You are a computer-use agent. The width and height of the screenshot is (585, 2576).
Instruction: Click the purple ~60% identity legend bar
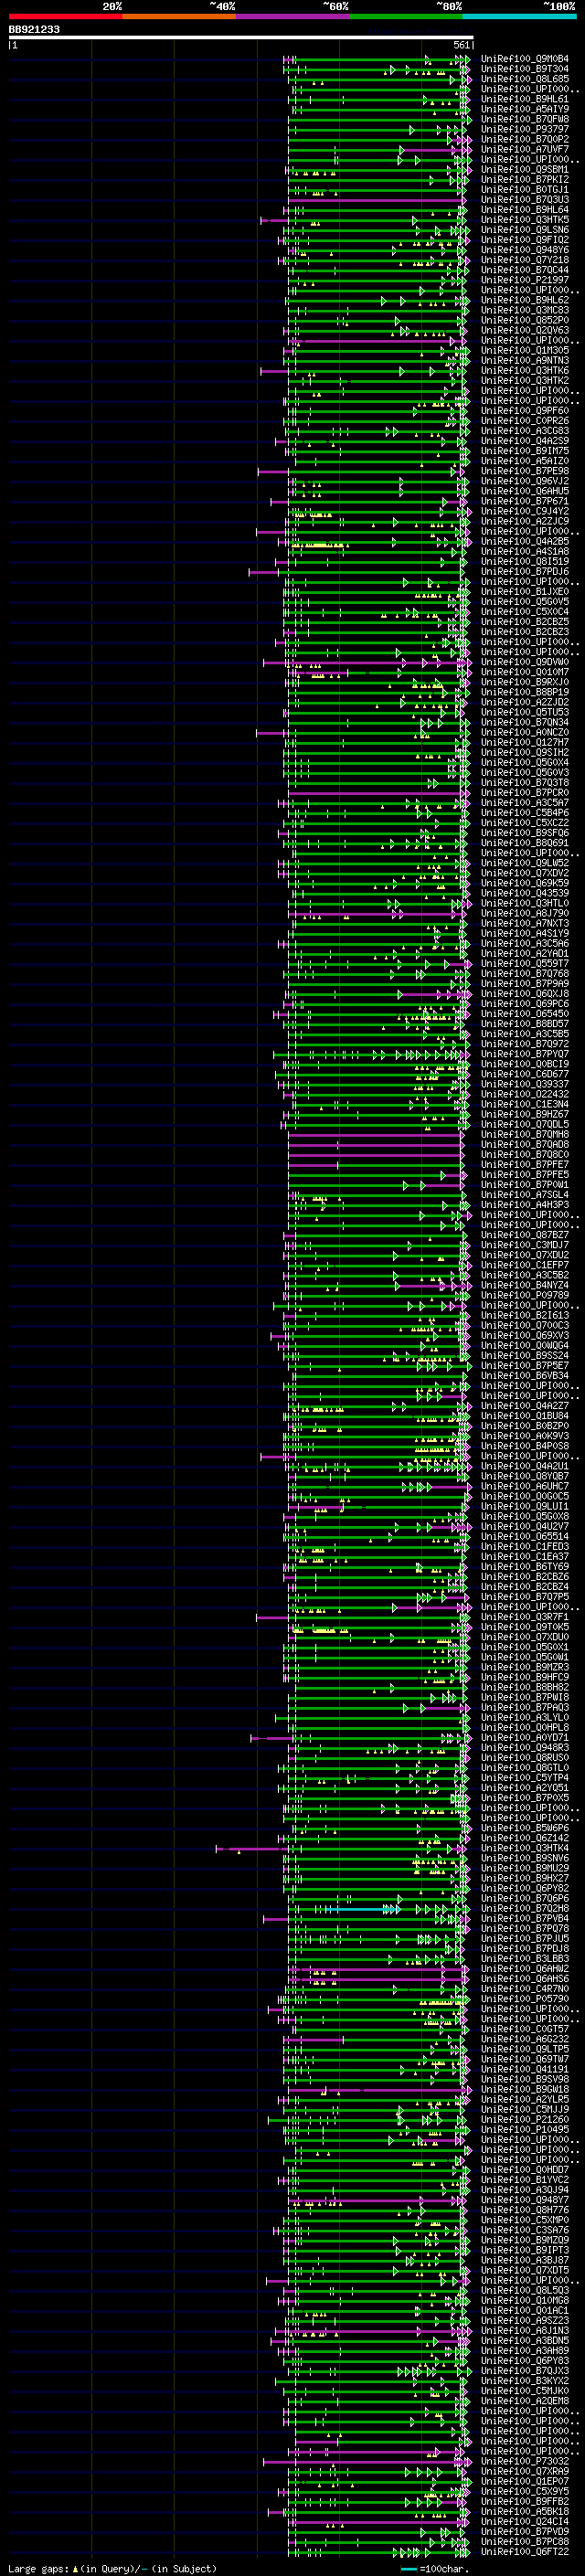(x=293, y=16)
